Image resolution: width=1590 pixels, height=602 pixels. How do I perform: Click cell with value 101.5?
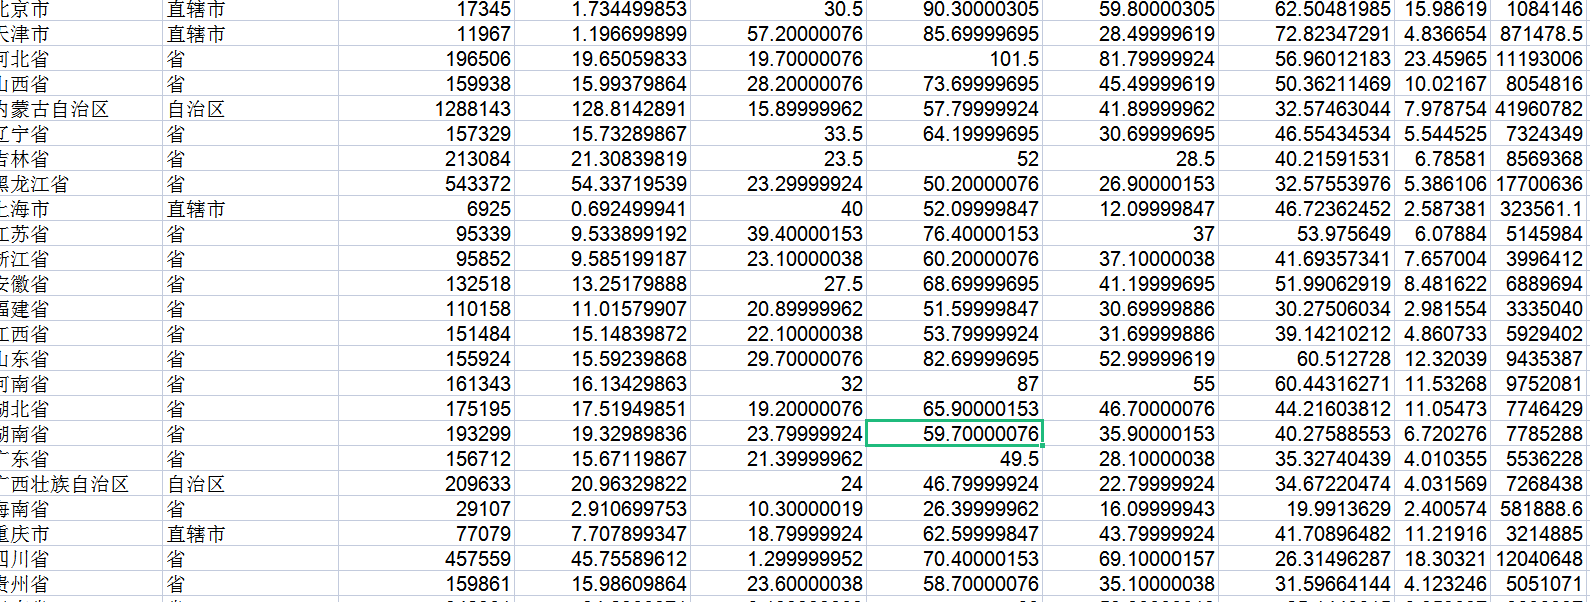pos(954,59)
